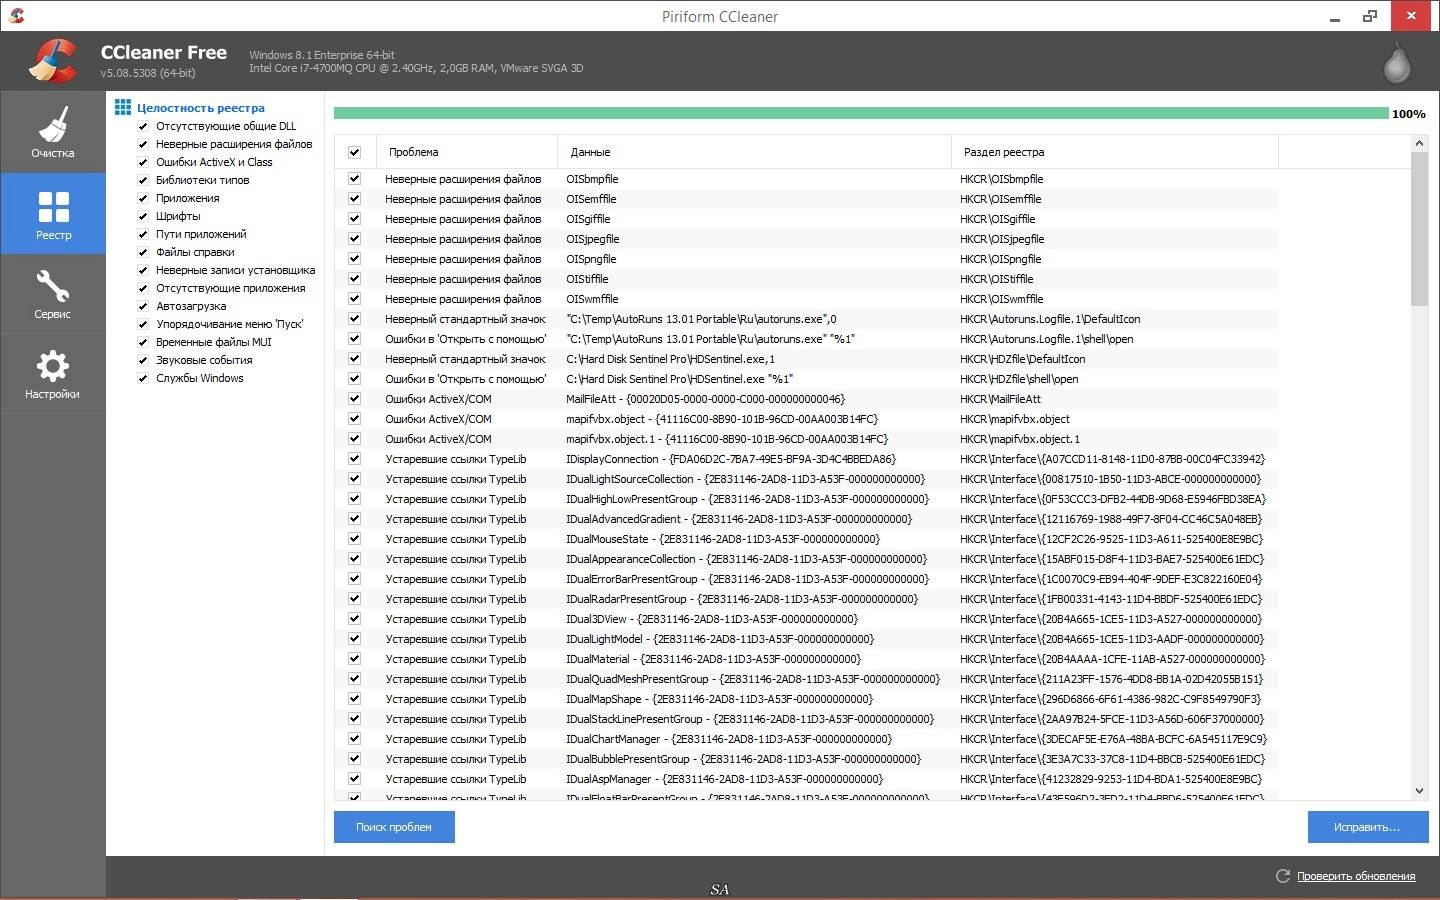The image size is (1440, 900).
Task: Toggle Звуковые события checkbox
Action: 143,360
